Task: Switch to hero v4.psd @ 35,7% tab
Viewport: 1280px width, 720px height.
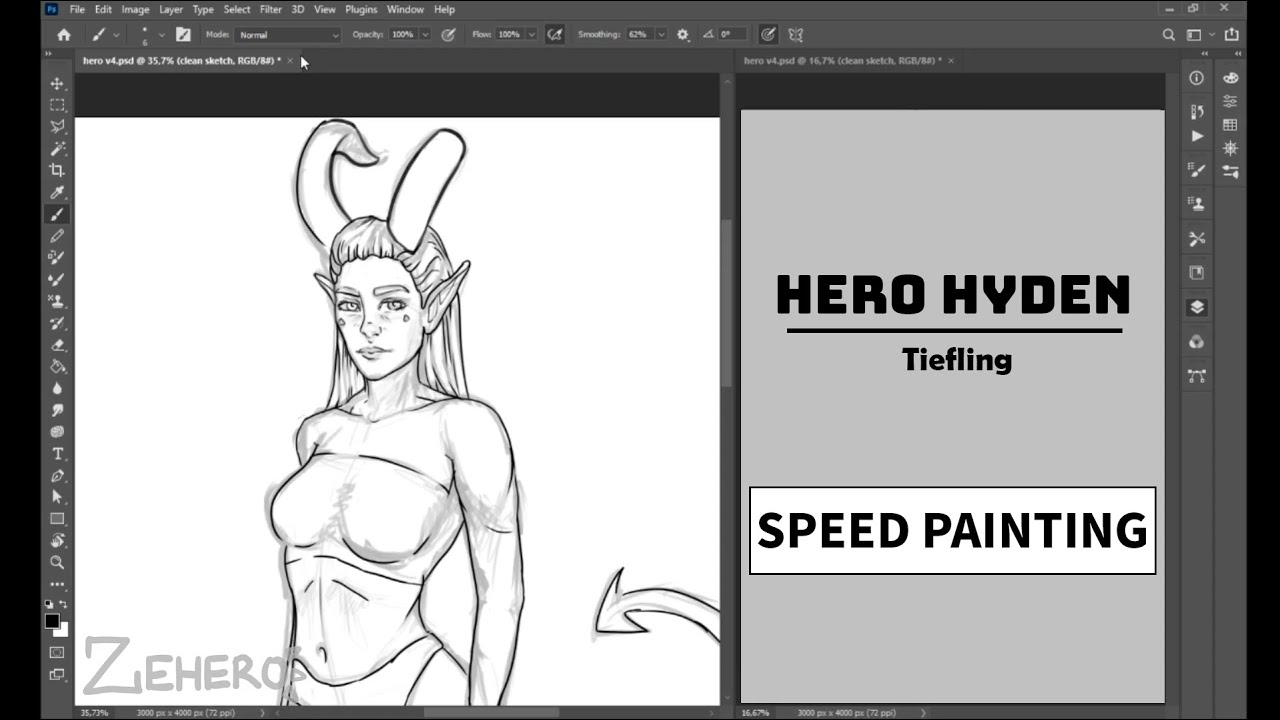Action: pyautogui.click(x=181, y=61)
